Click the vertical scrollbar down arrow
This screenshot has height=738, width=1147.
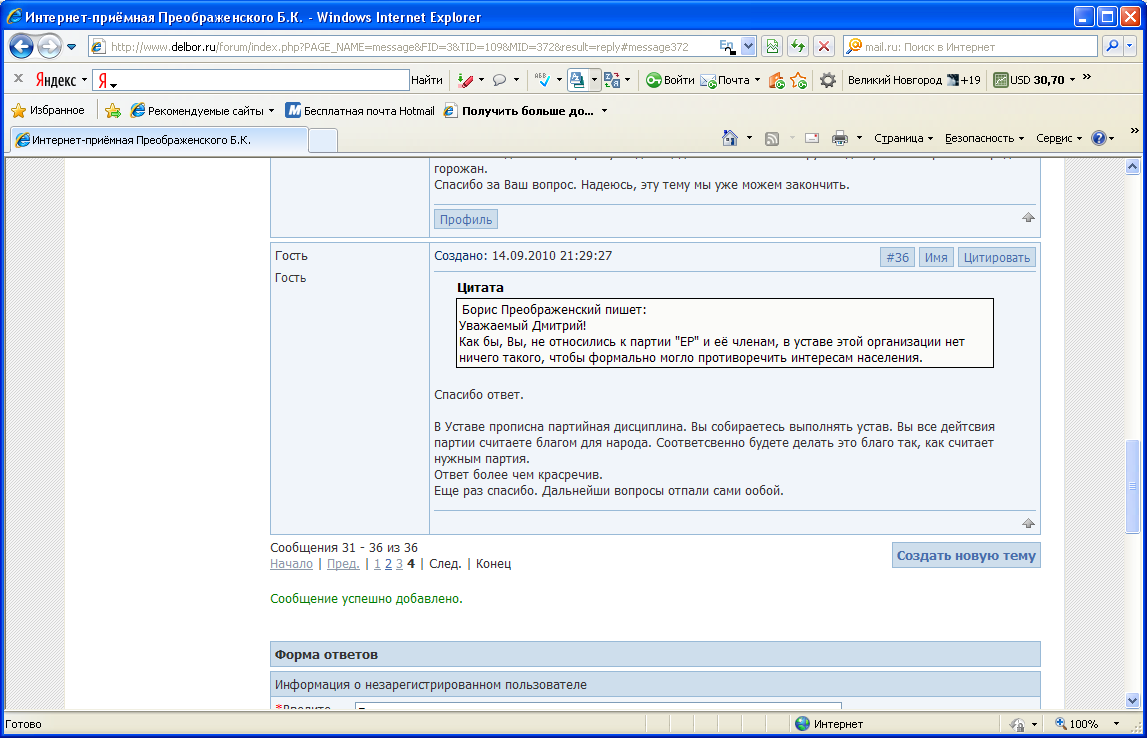[x=1132, y=700]
